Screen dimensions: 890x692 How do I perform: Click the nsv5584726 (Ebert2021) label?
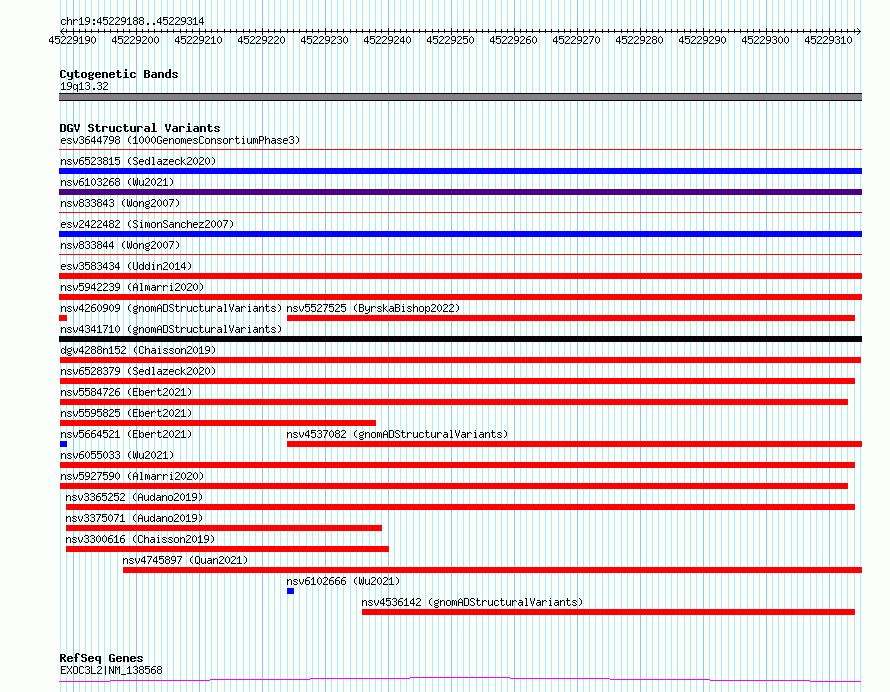pos(126,392)
